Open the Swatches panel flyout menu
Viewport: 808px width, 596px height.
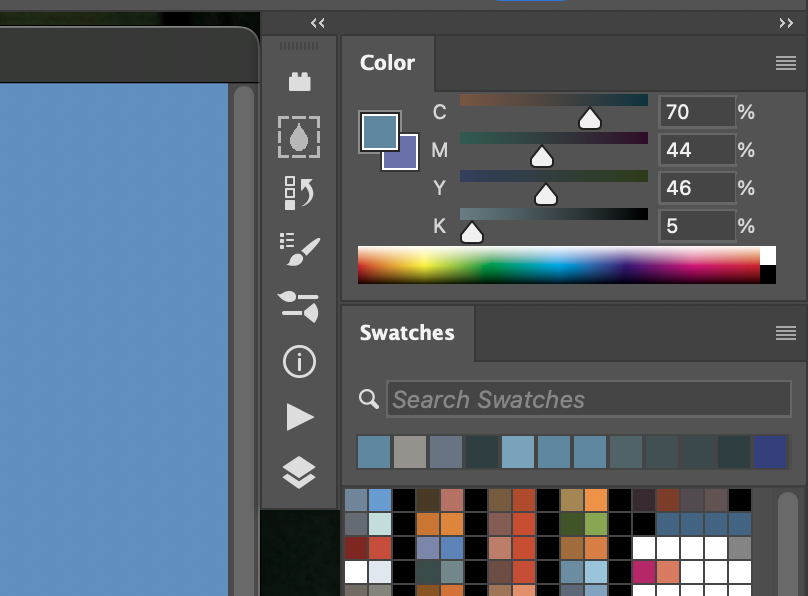coord(784,333)
